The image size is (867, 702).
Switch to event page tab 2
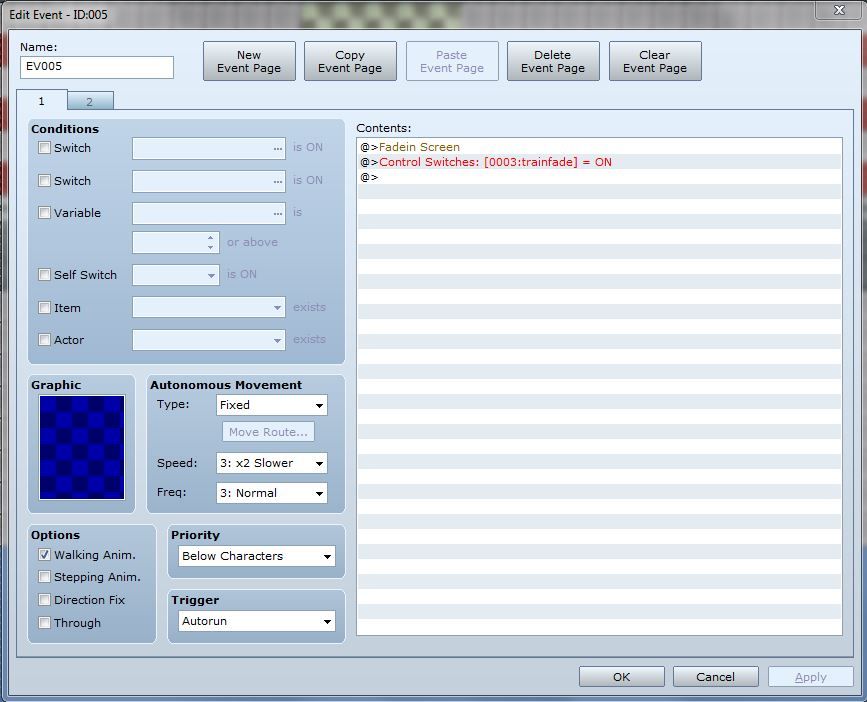click(x=89, y=101)
